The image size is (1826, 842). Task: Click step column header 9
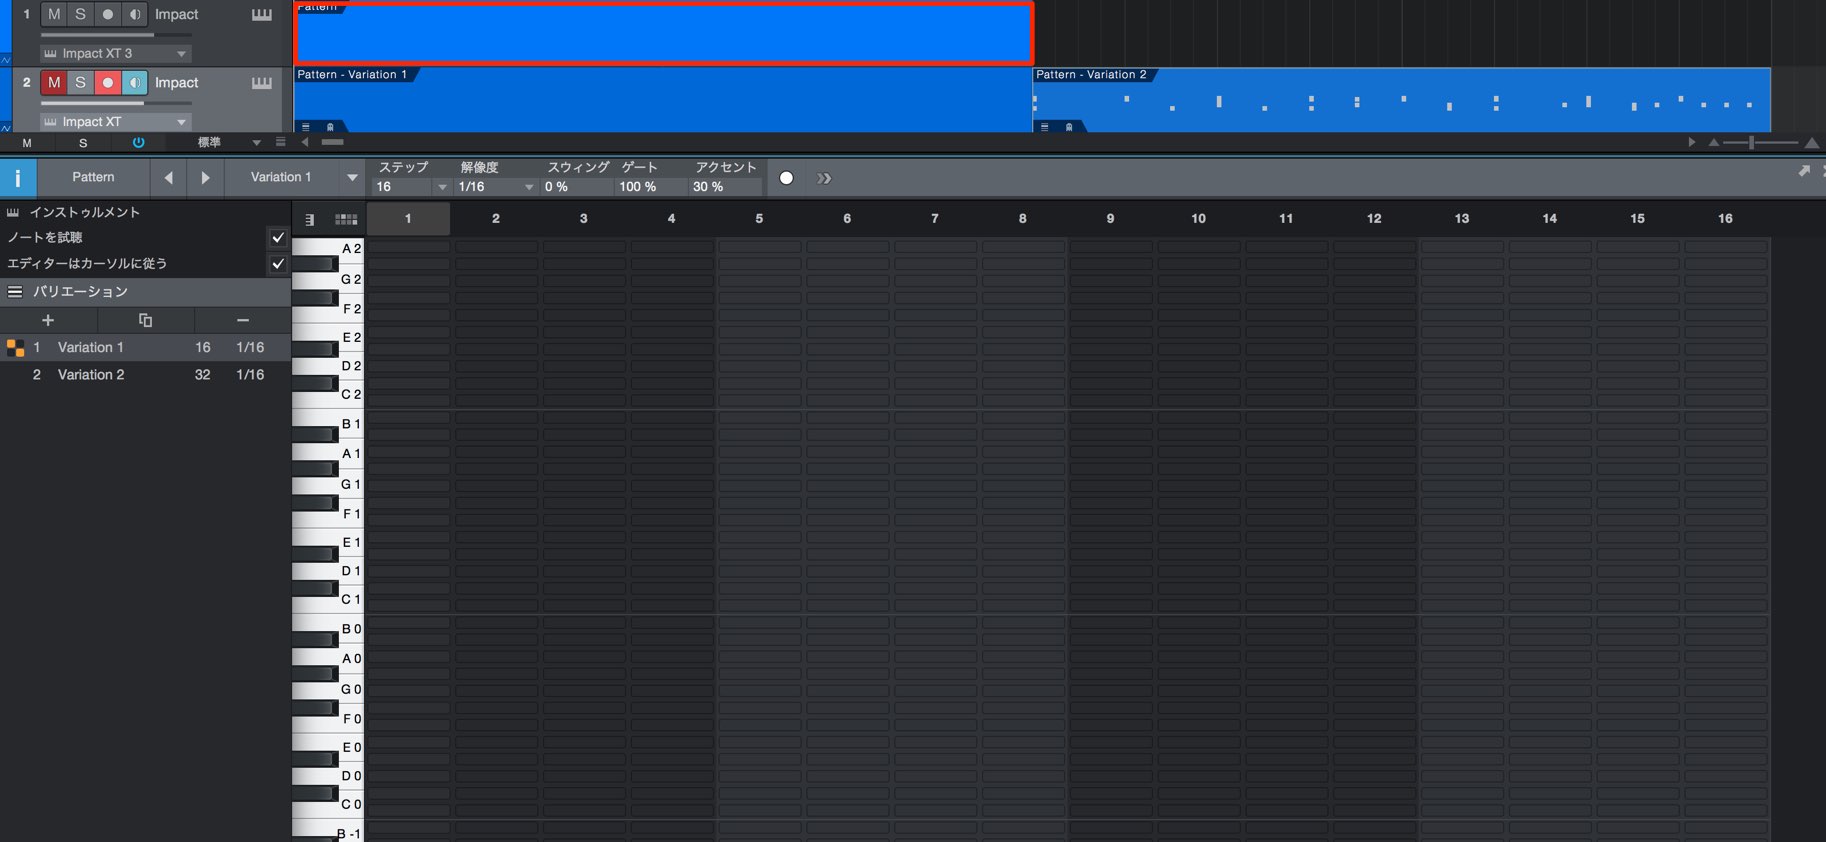(x=1110, y=218)
